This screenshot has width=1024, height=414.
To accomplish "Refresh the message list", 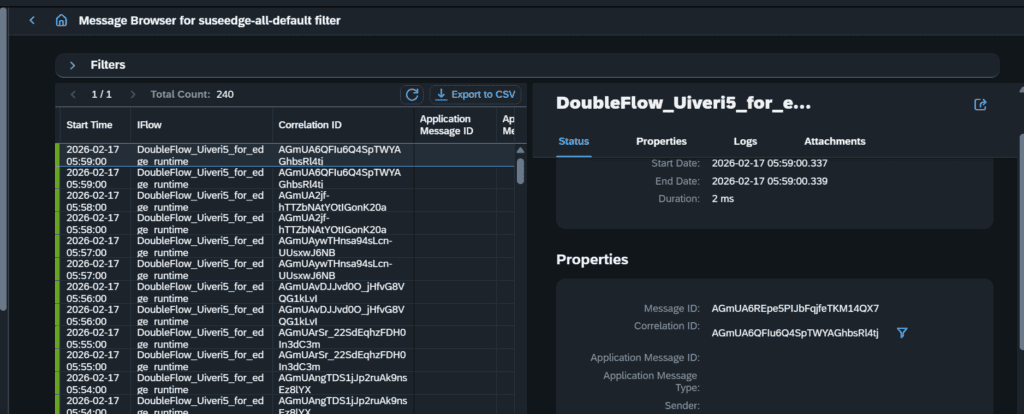I will click(412, 95).
